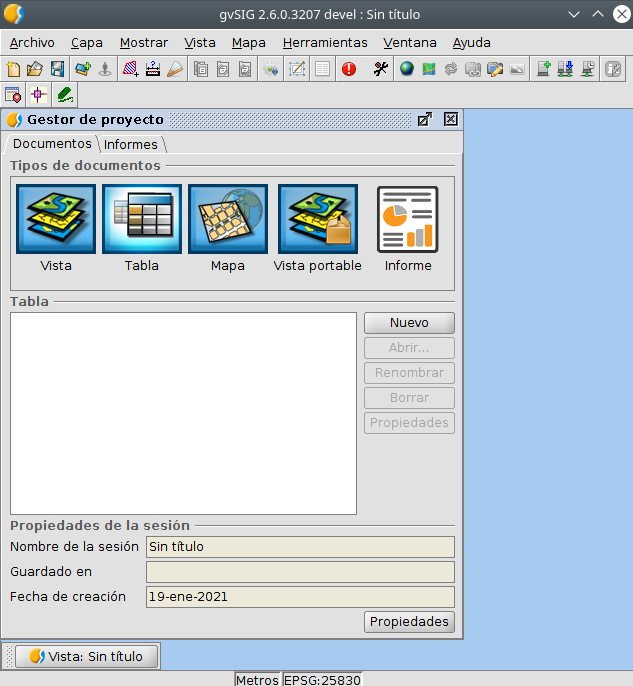The width and height of the screenshot is (633, 686).
Task: Switch to the Informes tab
Action: point(130,144)
